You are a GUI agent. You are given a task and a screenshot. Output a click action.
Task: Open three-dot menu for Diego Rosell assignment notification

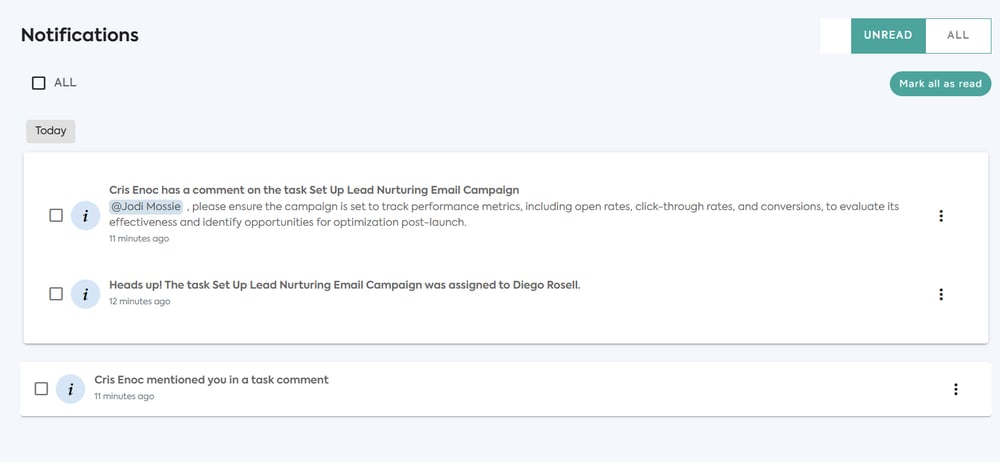pos(941,294)
